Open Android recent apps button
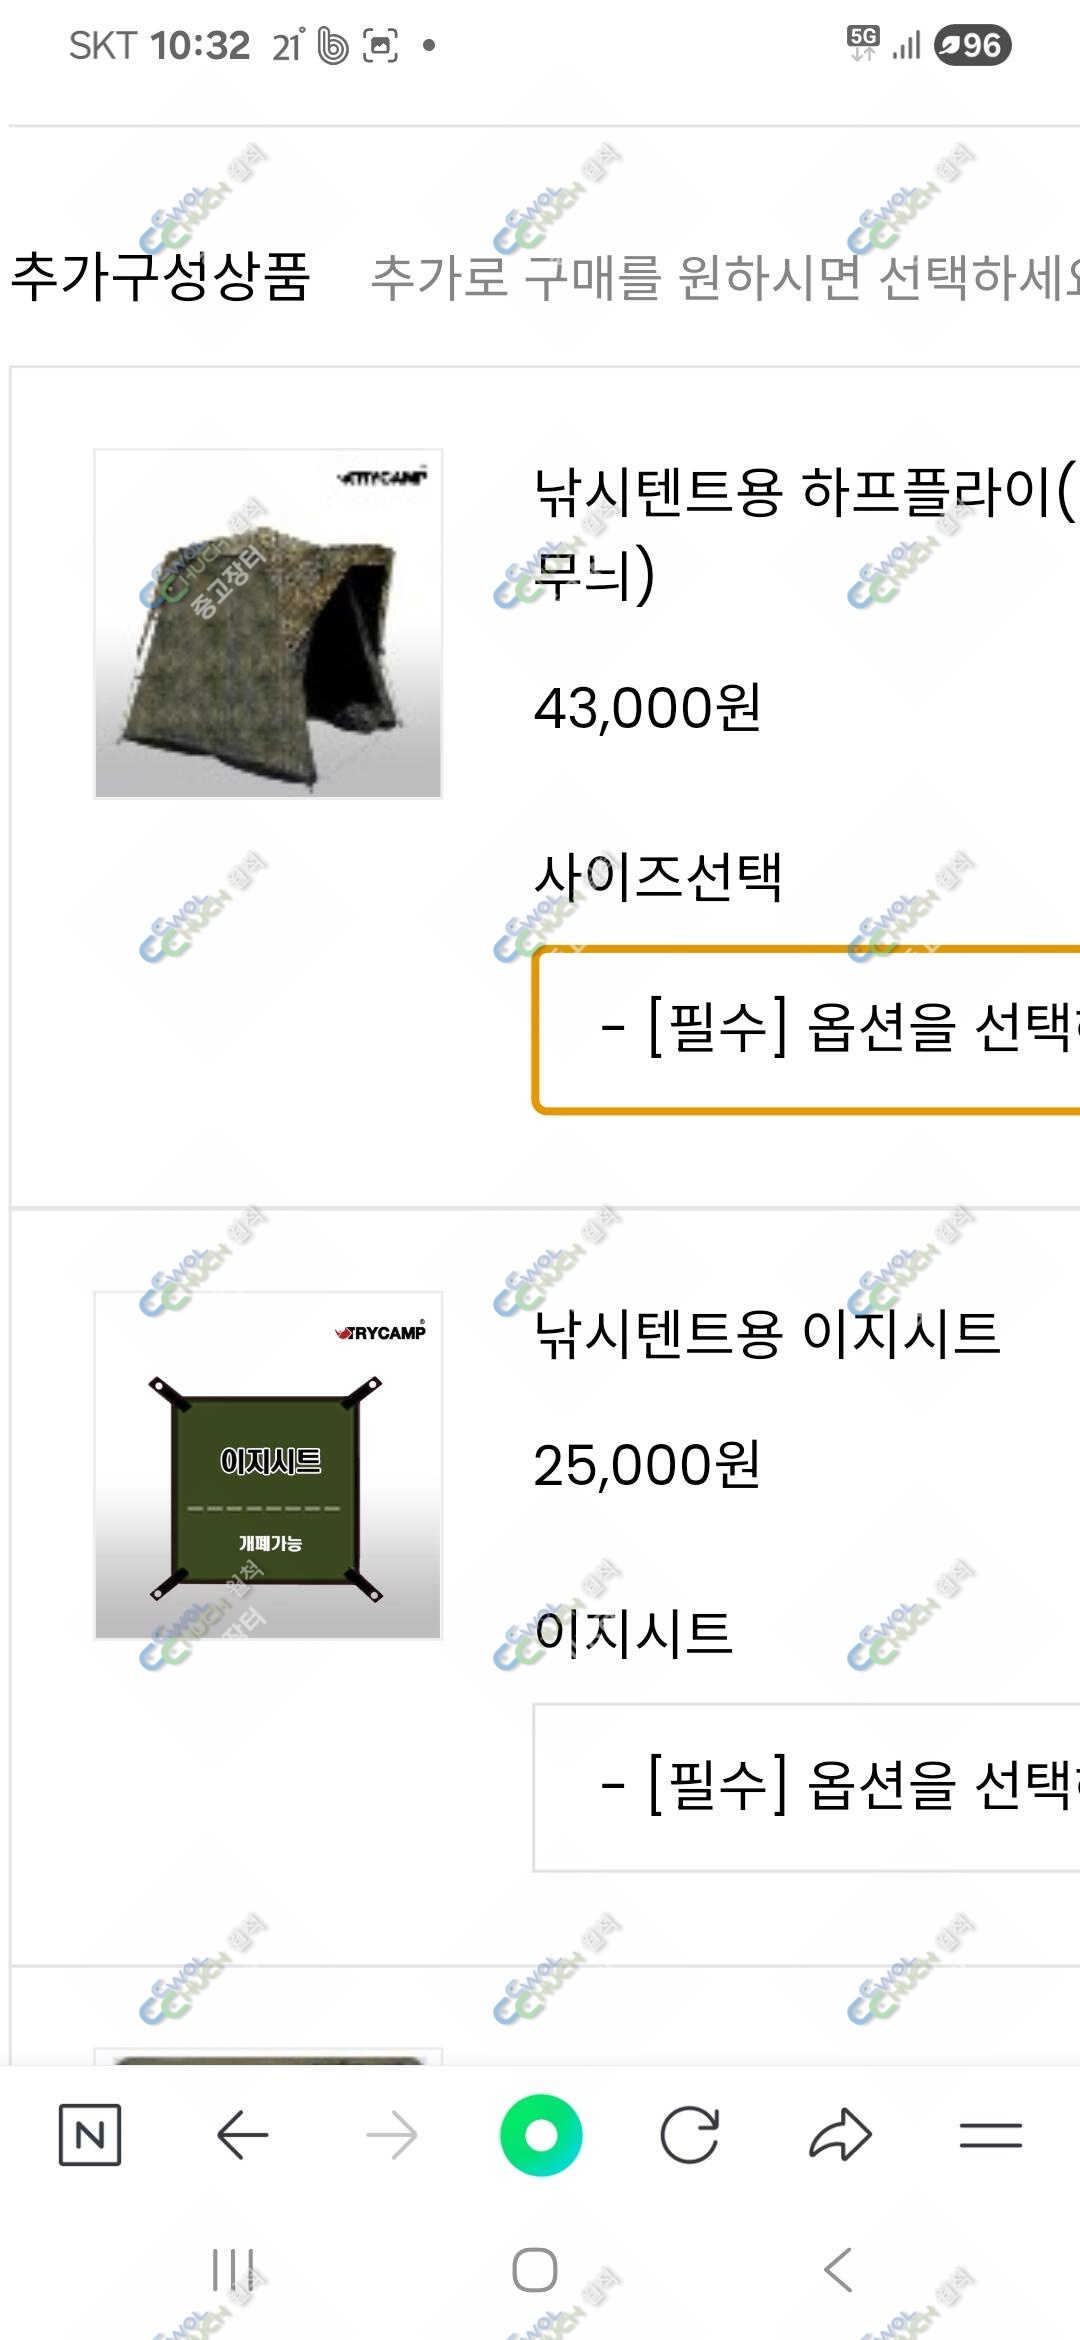The height and width of the screenshot is (2340, 1080). (x=233, y=2270)
